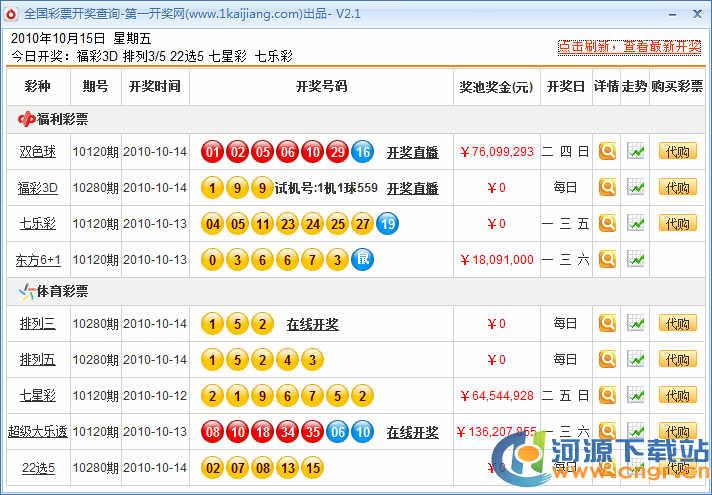
Task: Click 代购 button for 排列三
Action: [677, 323]
